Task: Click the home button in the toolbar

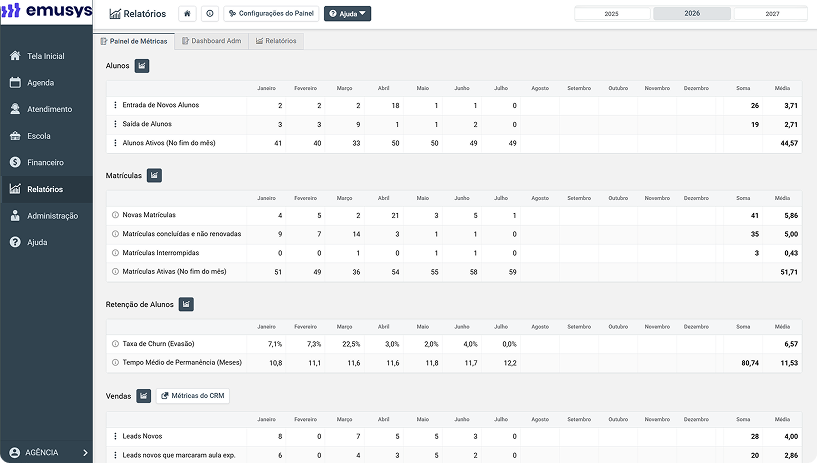Action: pyautogui.click(x=187, y=14)
